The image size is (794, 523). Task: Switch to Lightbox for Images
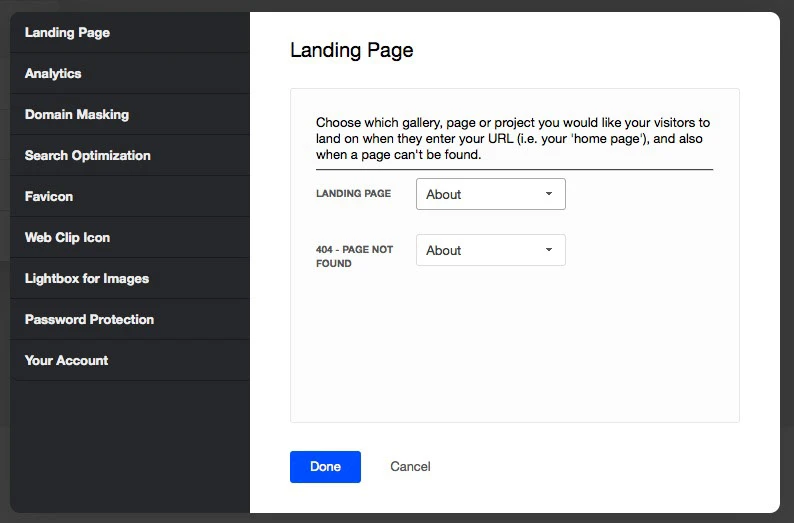[87, 279]
